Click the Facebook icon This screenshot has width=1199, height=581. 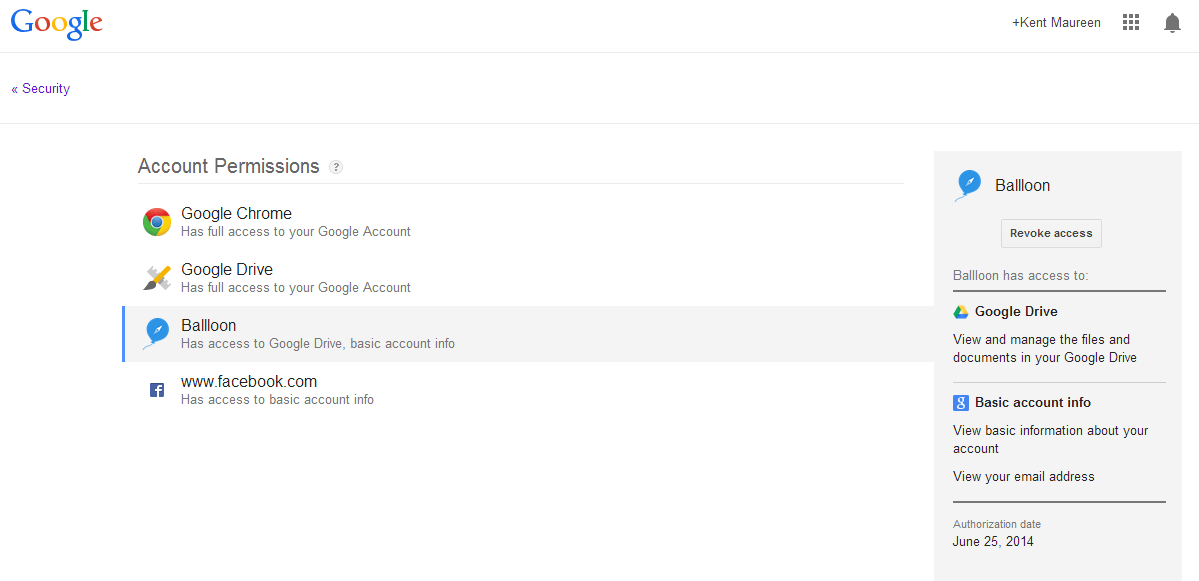(x=157, y=390)
